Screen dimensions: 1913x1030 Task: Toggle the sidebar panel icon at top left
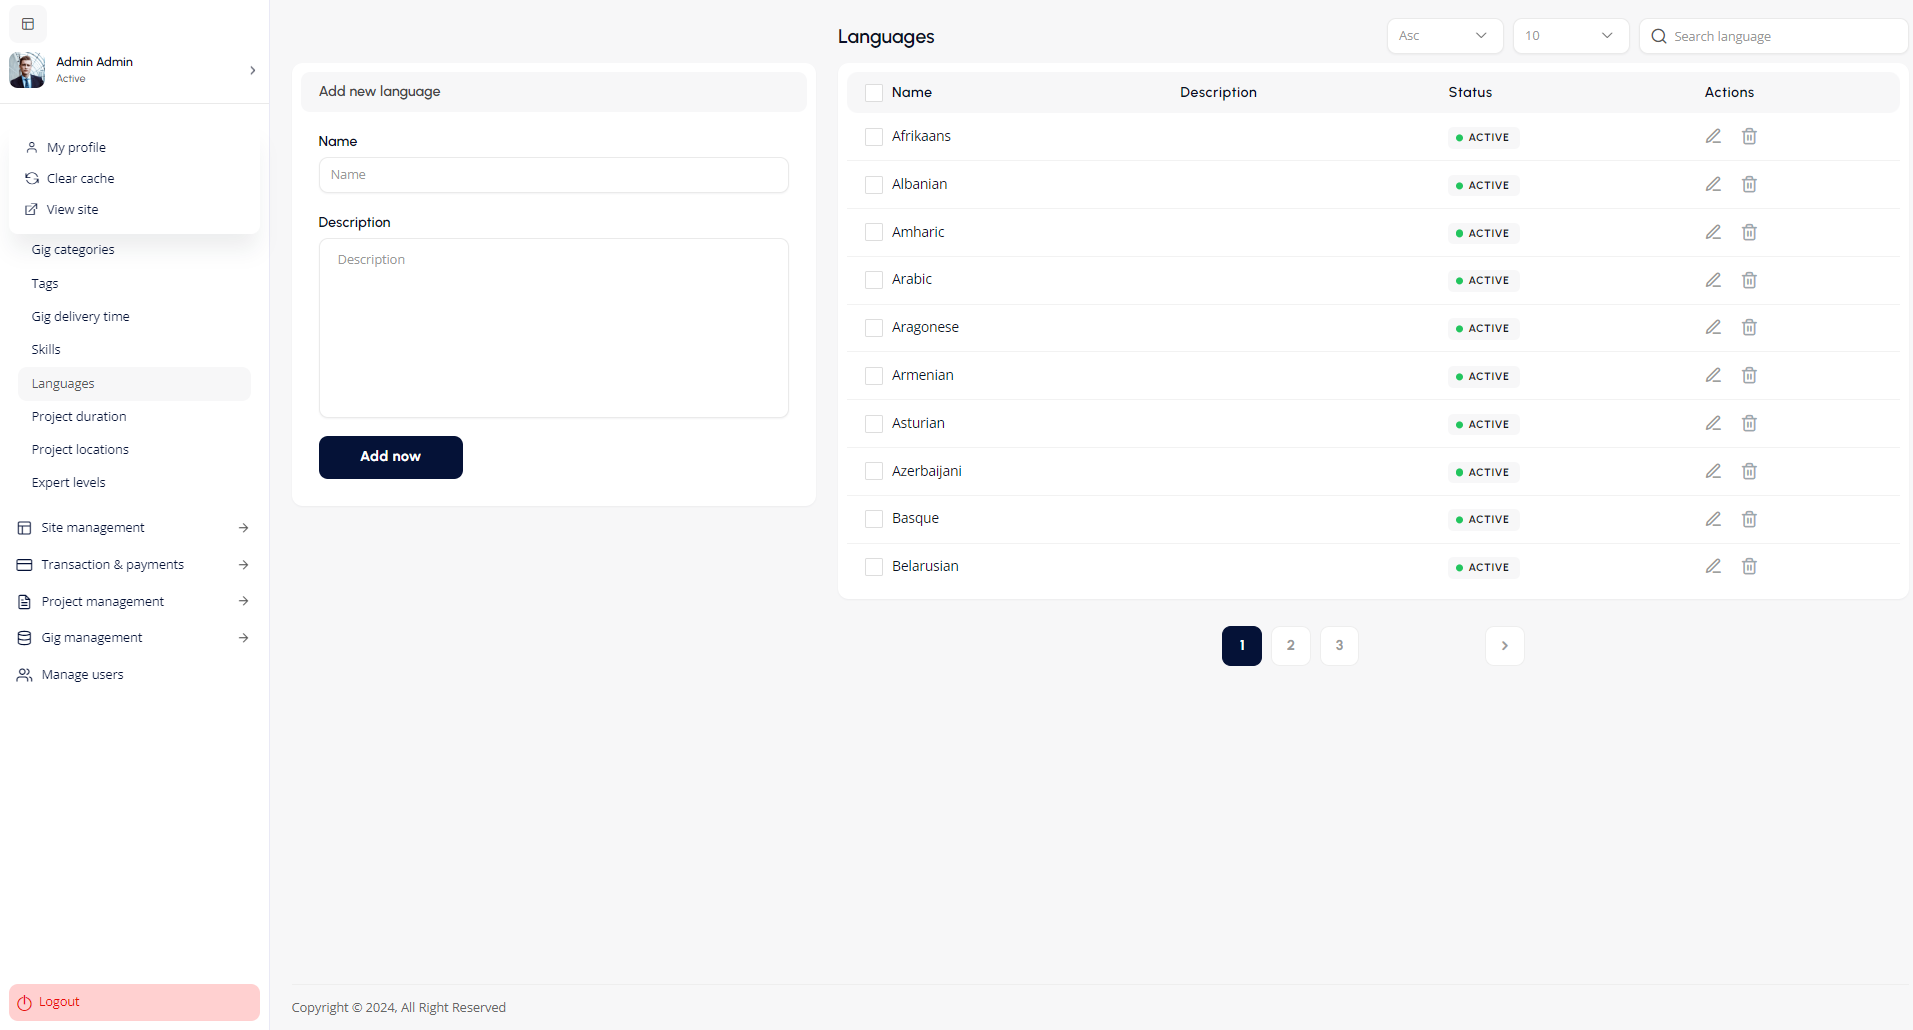(x=28, y=24)
